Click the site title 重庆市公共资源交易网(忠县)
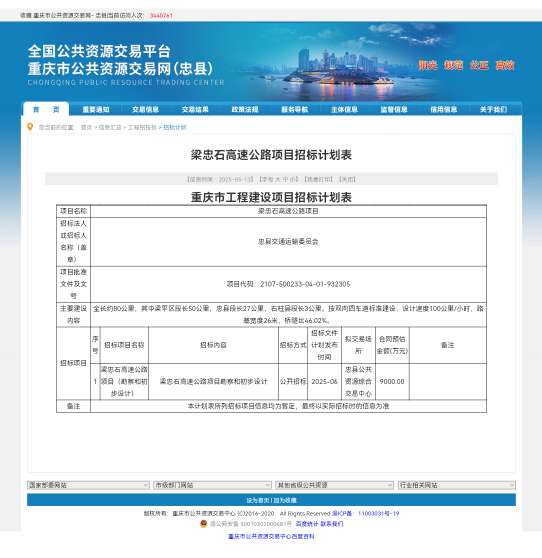The image size is (542, 558). point(120,69)
